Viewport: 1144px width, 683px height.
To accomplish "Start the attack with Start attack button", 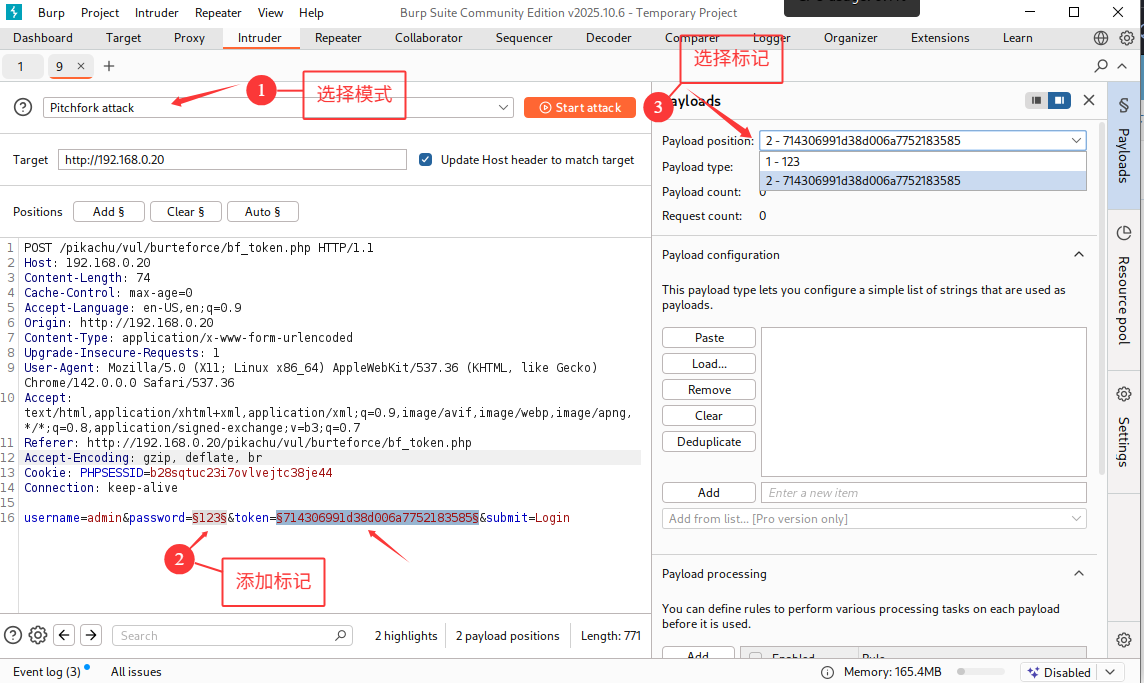I will click(580, 107).
